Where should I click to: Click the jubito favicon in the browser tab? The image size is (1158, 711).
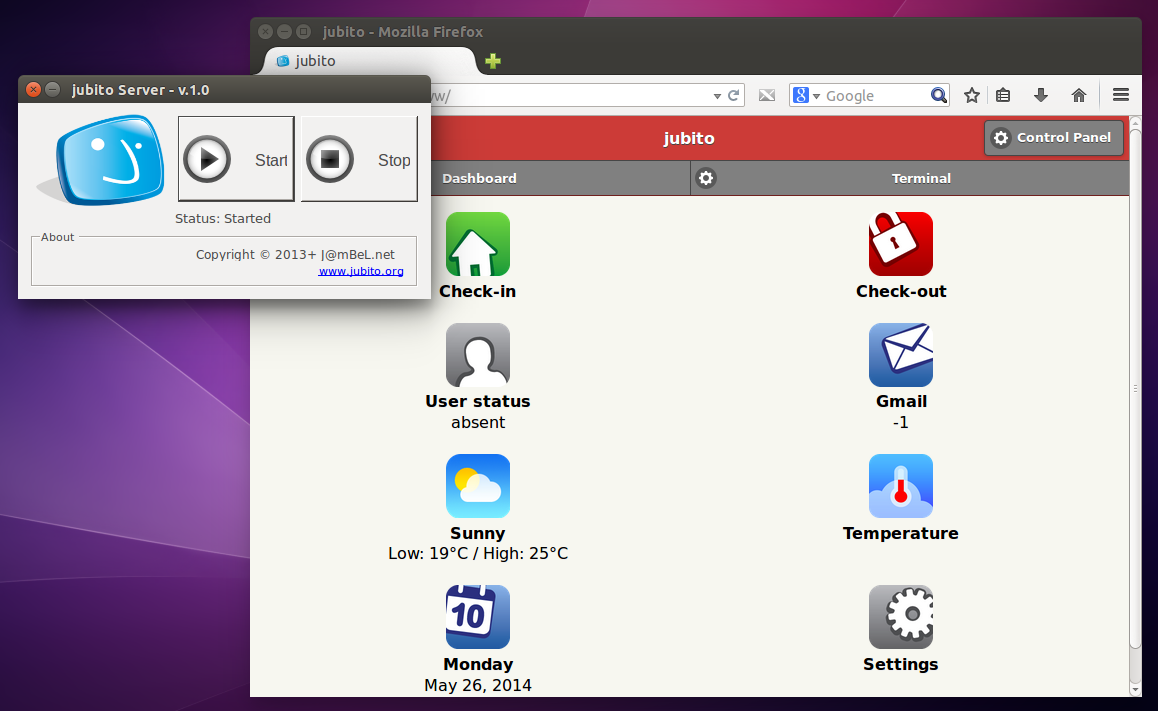pos(283,61)
